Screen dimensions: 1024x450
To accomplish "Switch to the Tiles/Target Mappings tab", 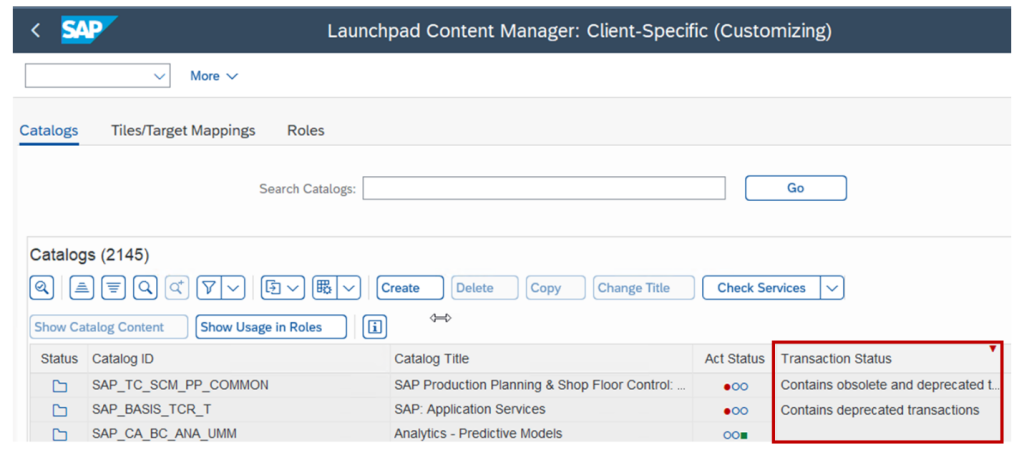I will point(183,130).
